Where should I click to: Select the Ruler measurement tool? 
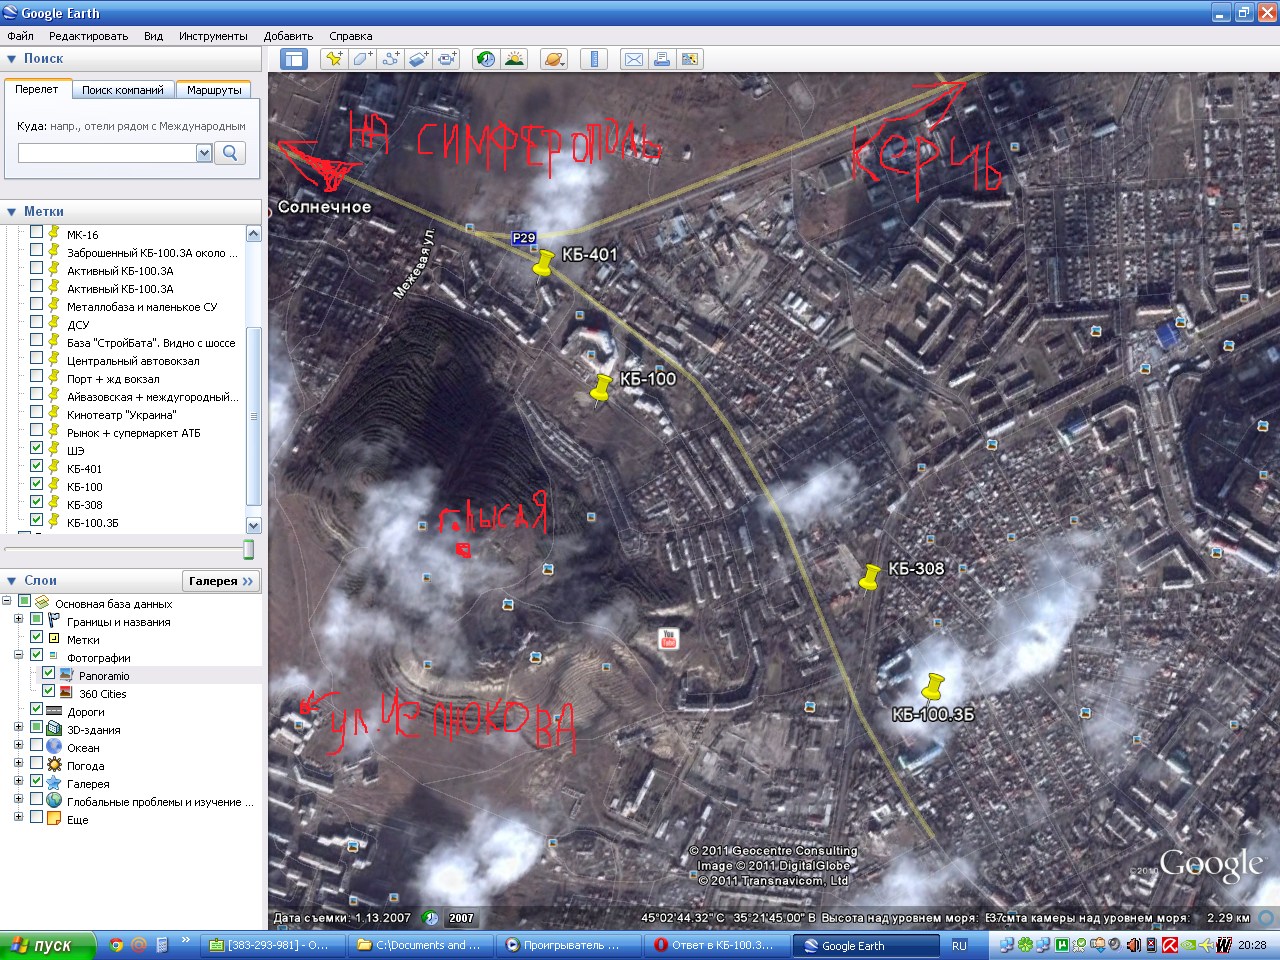[594, 59]
